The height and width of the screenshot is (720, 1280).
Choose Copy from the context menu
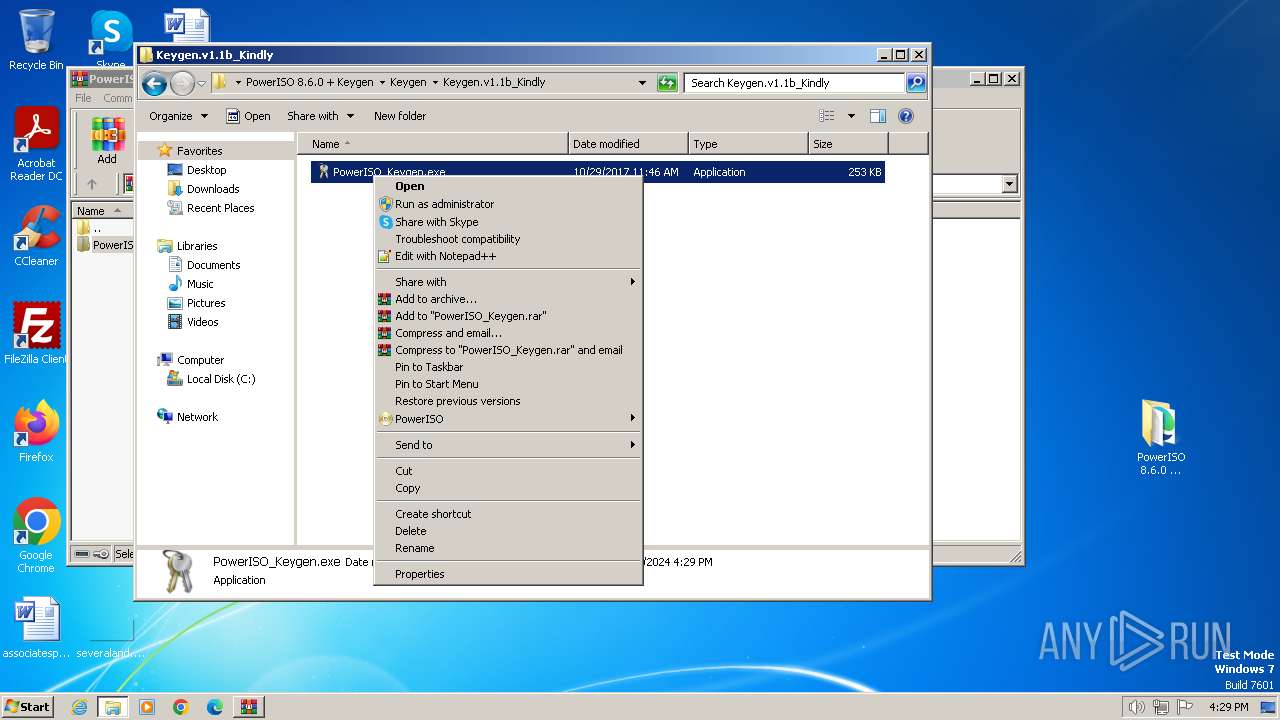coord(508,488)
